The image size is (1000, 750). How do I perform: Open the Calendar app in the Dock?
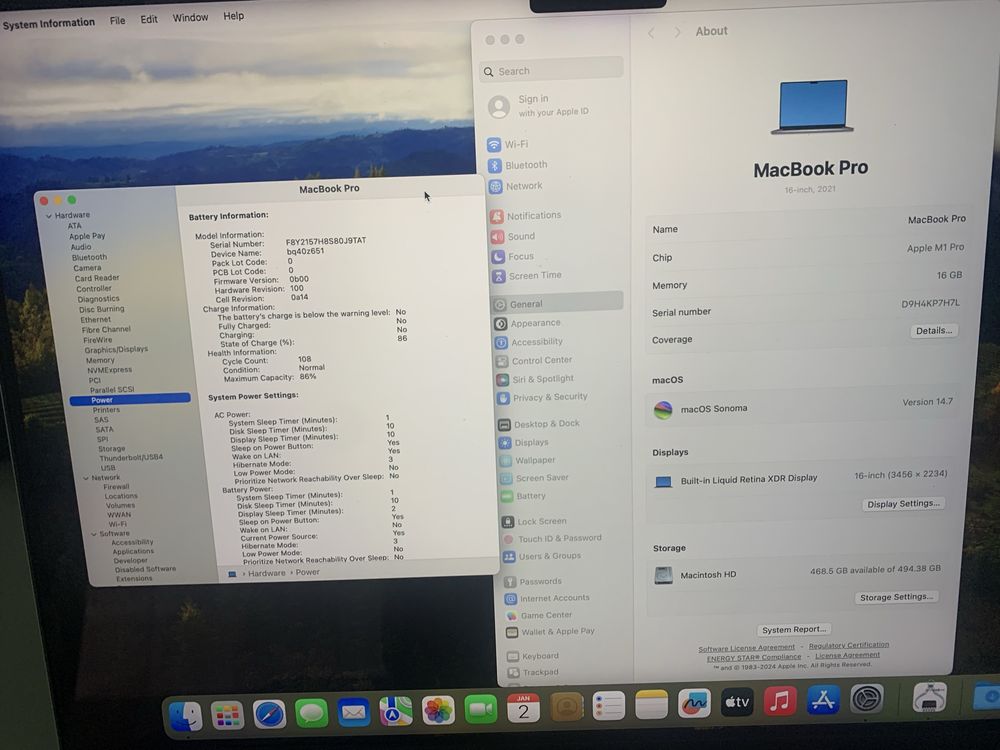(523, 708)
